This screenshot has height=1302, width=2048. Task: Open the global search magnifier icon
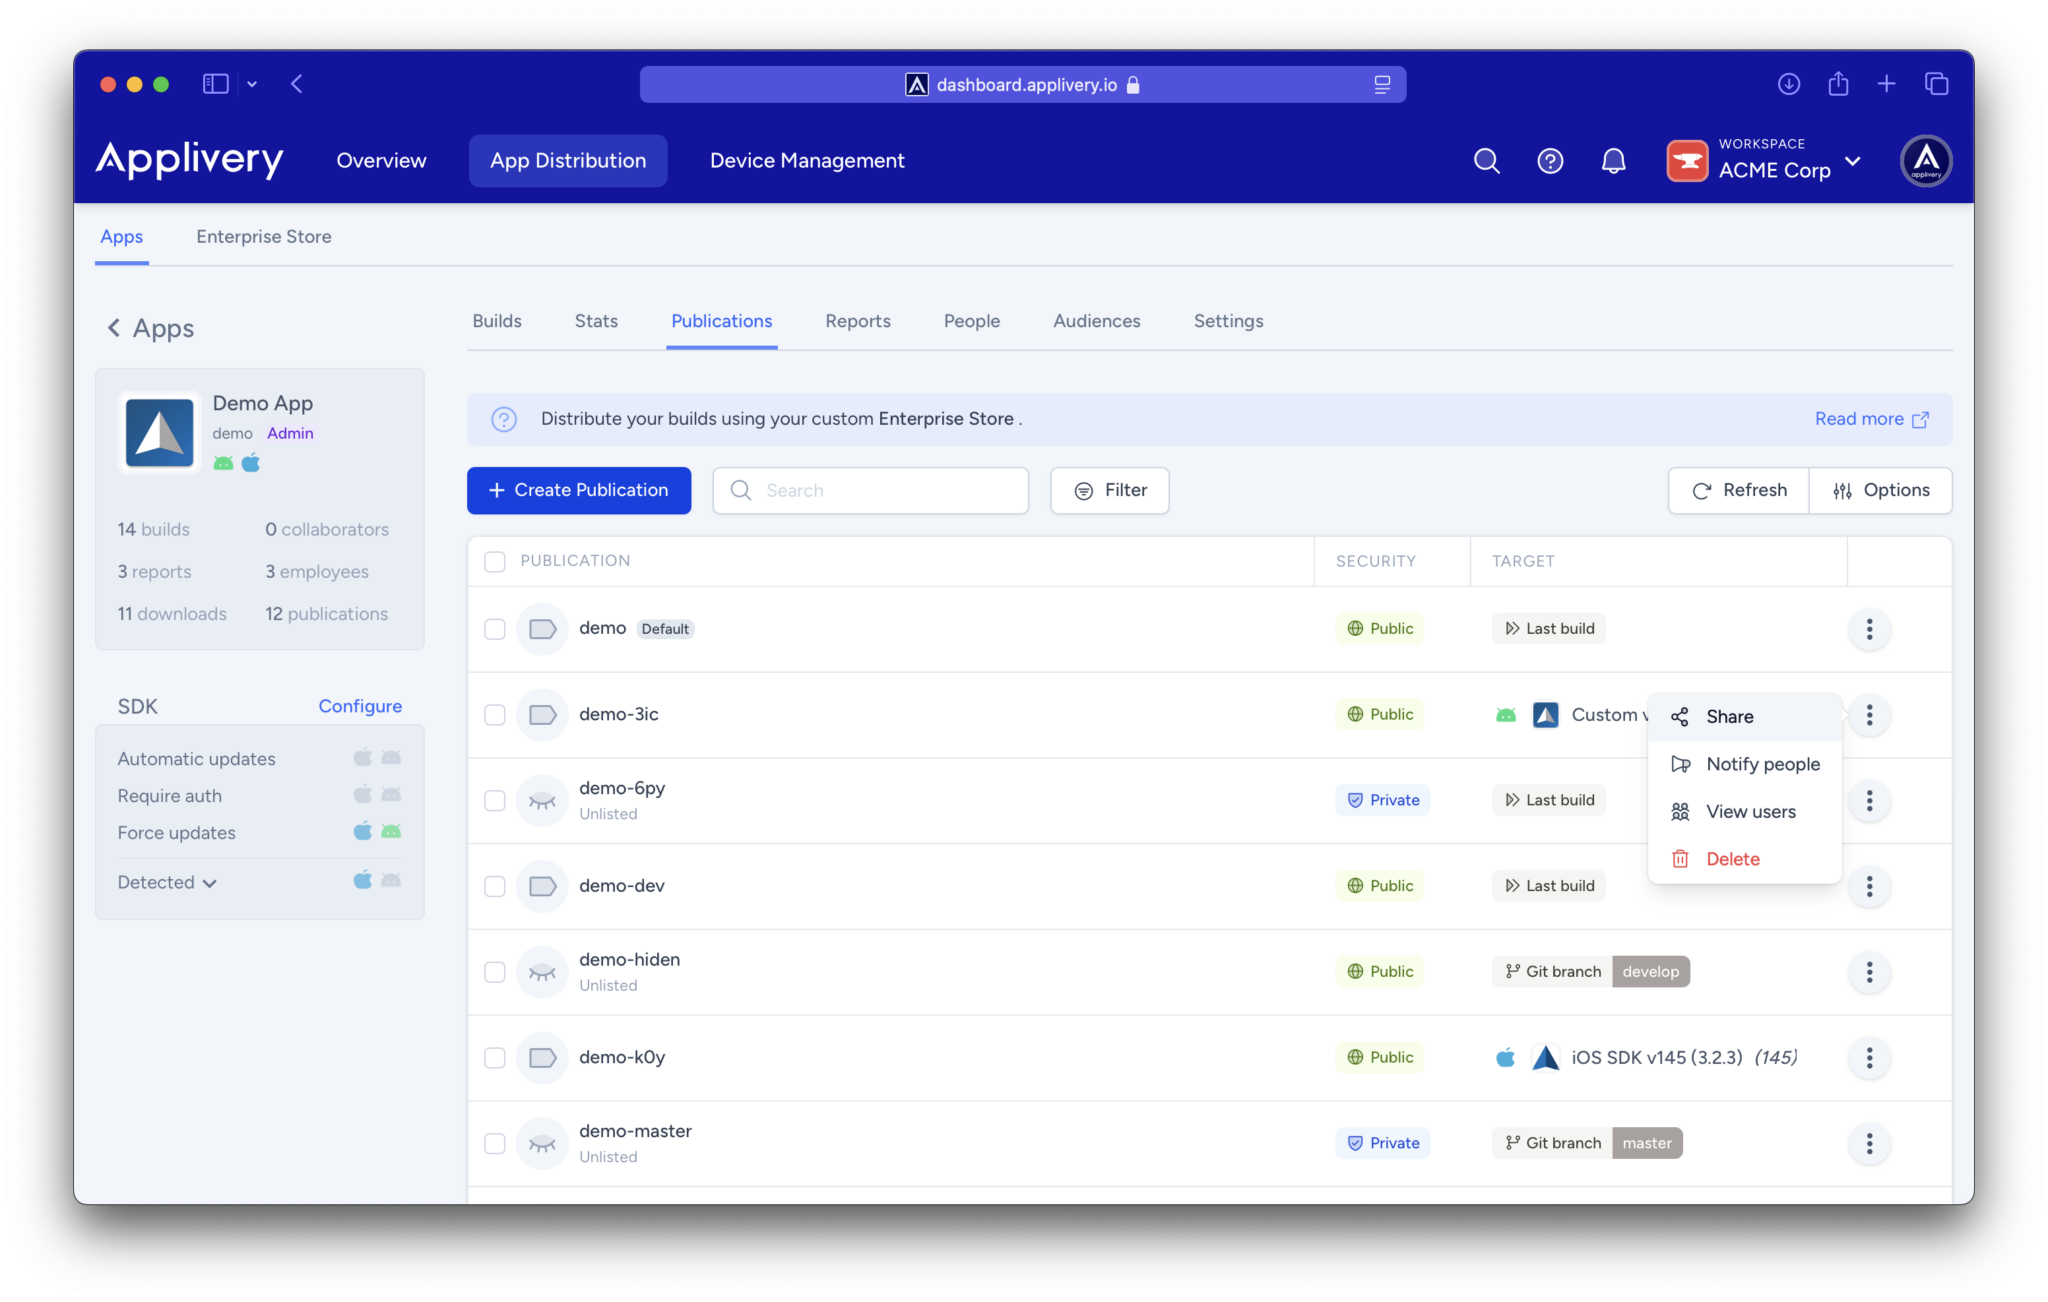pos(1486,161)
